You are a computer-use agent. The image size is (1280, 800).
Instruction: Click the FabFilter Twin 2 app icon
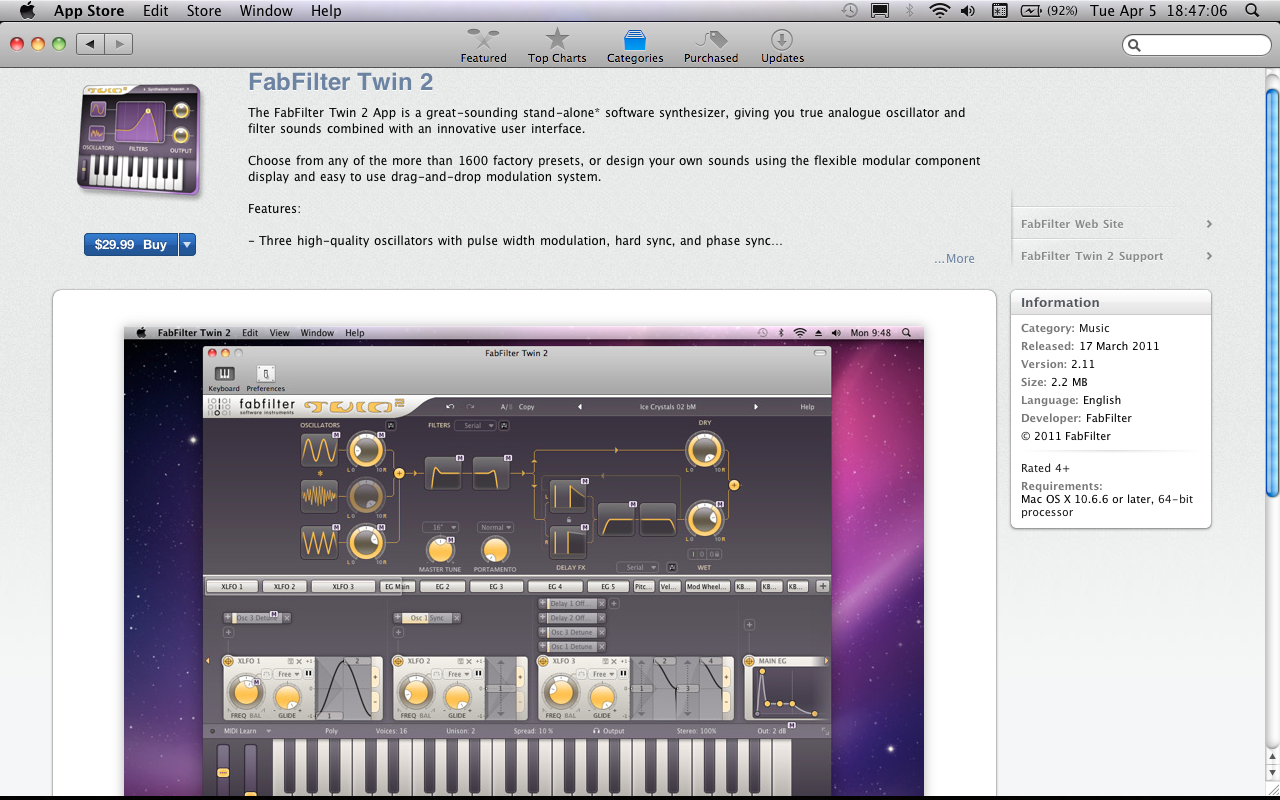click(x=140, y=139)
